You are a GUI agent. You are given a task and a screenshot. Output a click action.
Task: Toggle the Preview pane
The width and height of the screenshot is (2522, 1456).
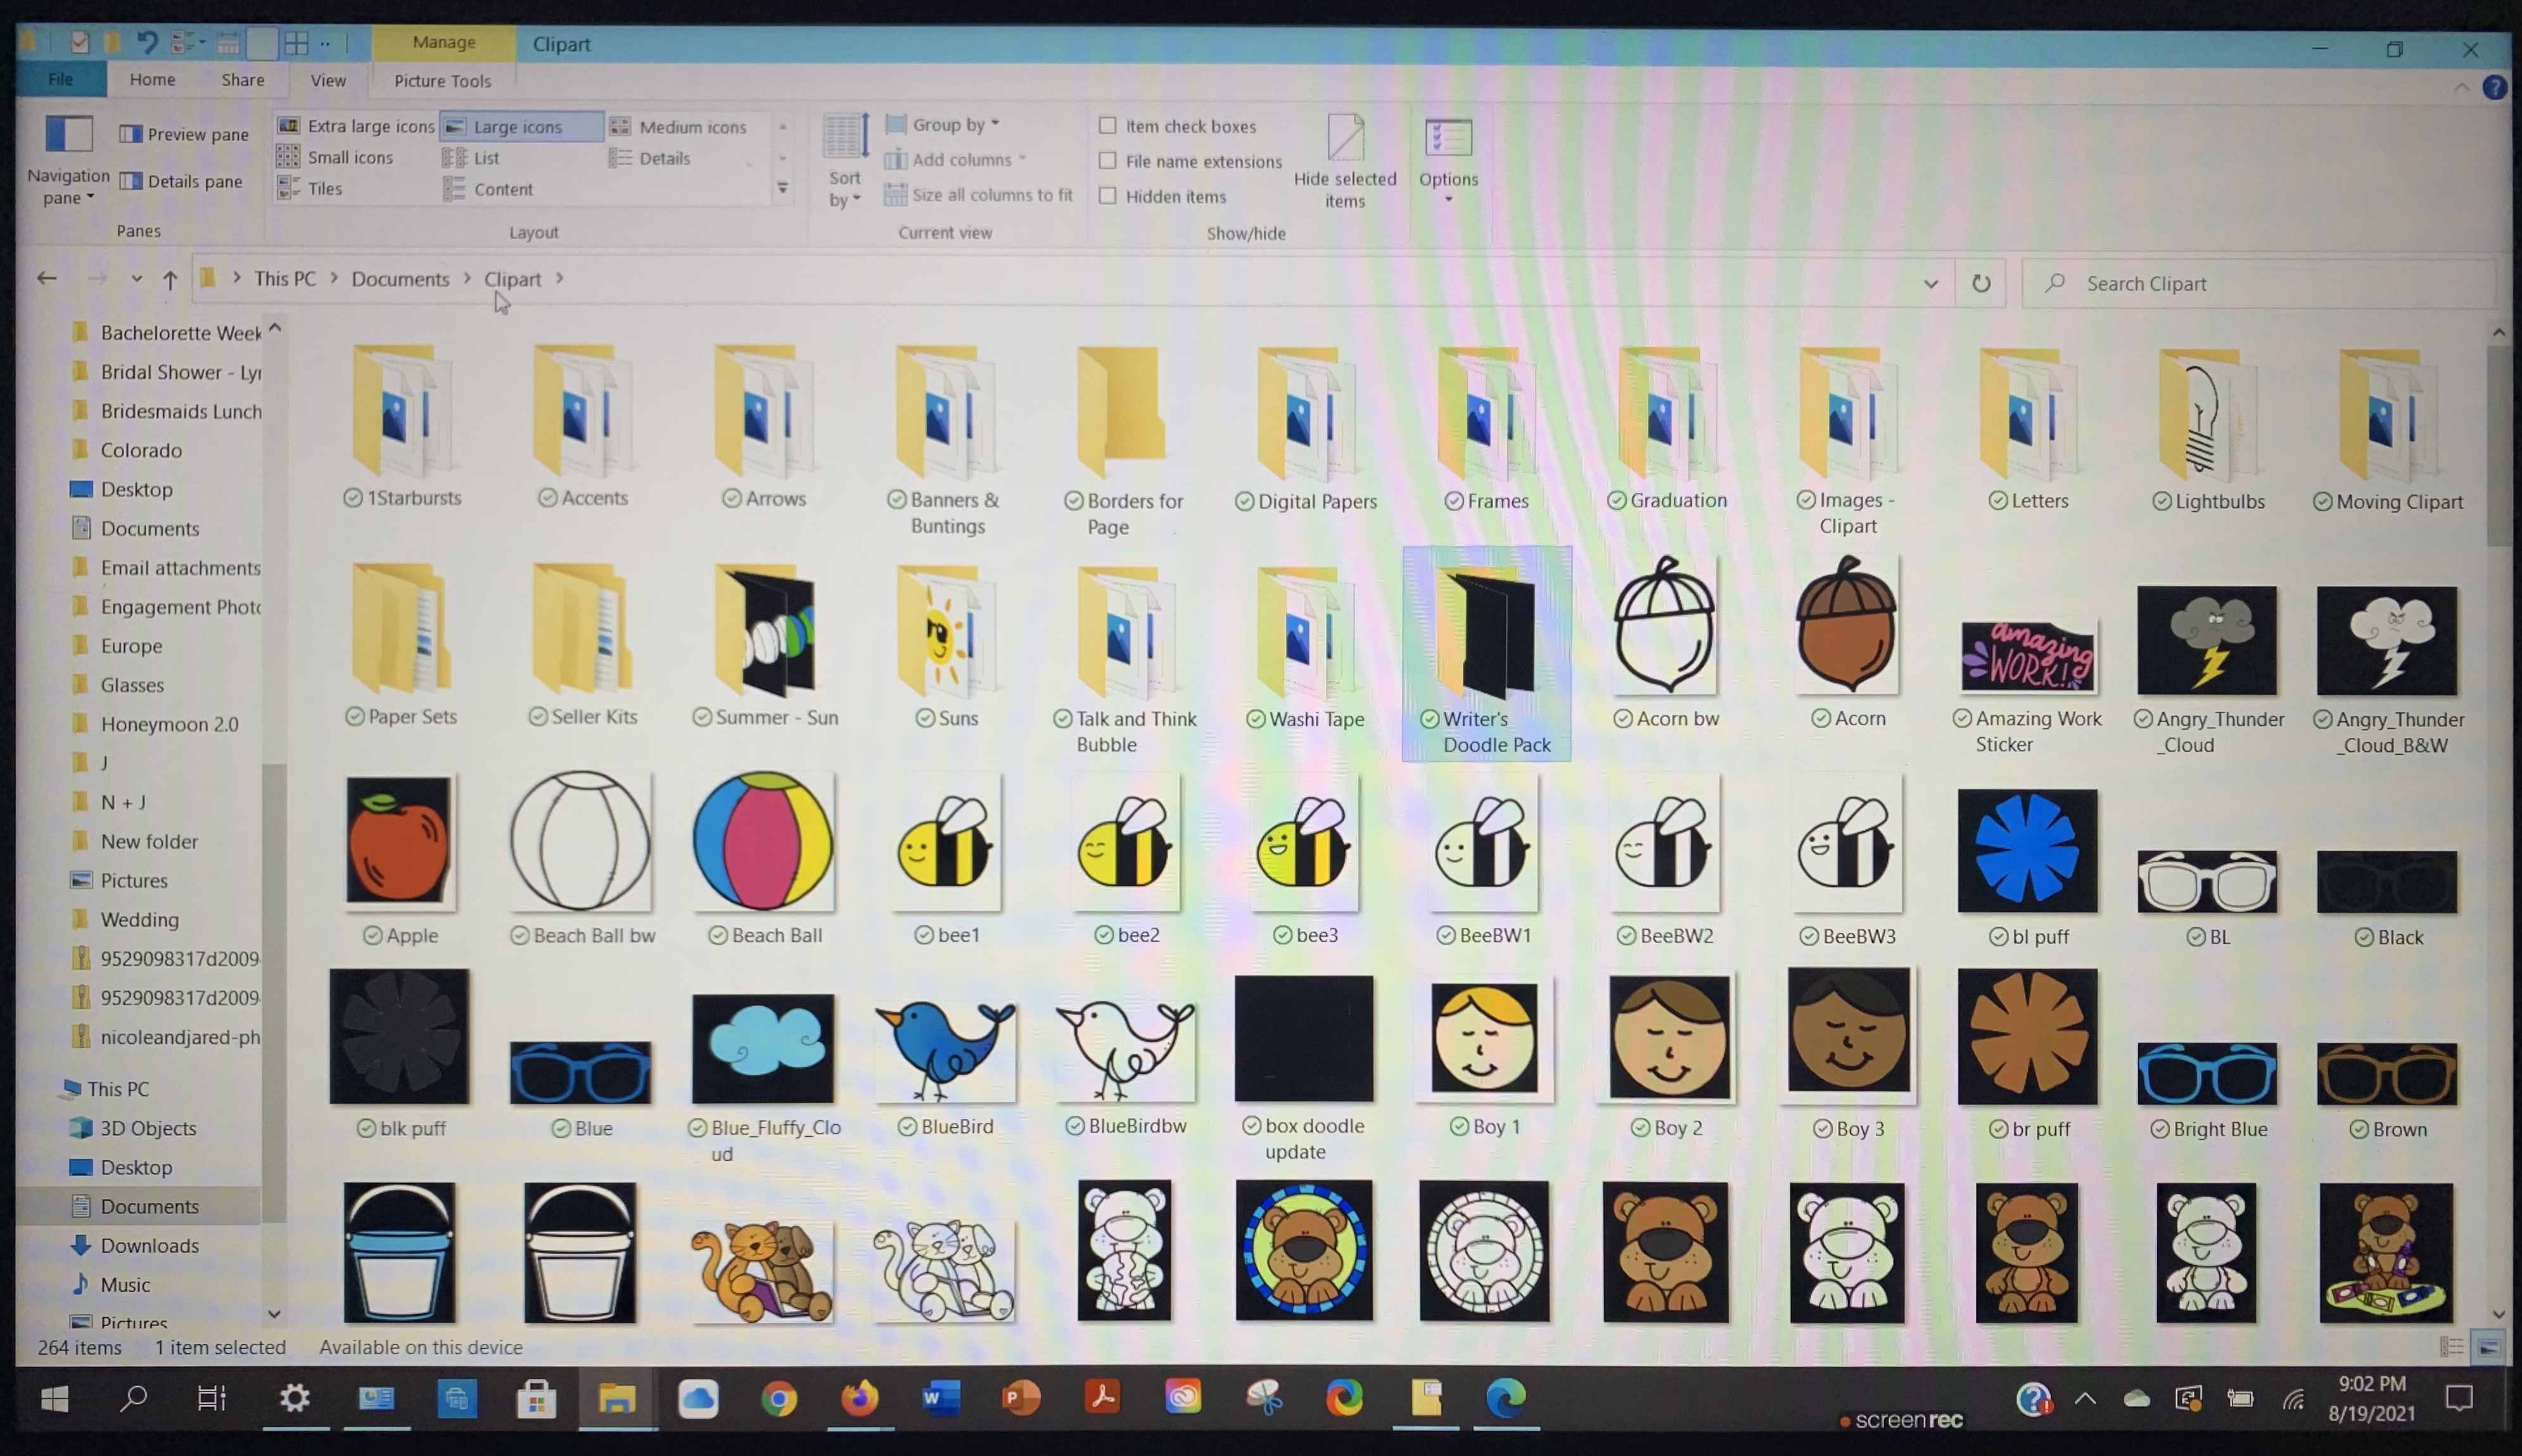(184, 134)
